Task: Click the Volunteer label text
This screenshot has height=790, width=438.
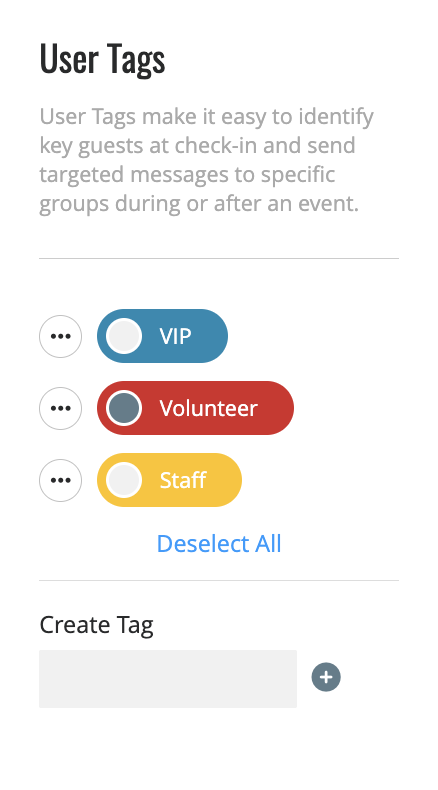Action: pyautogui.click(x=209, y=408)
